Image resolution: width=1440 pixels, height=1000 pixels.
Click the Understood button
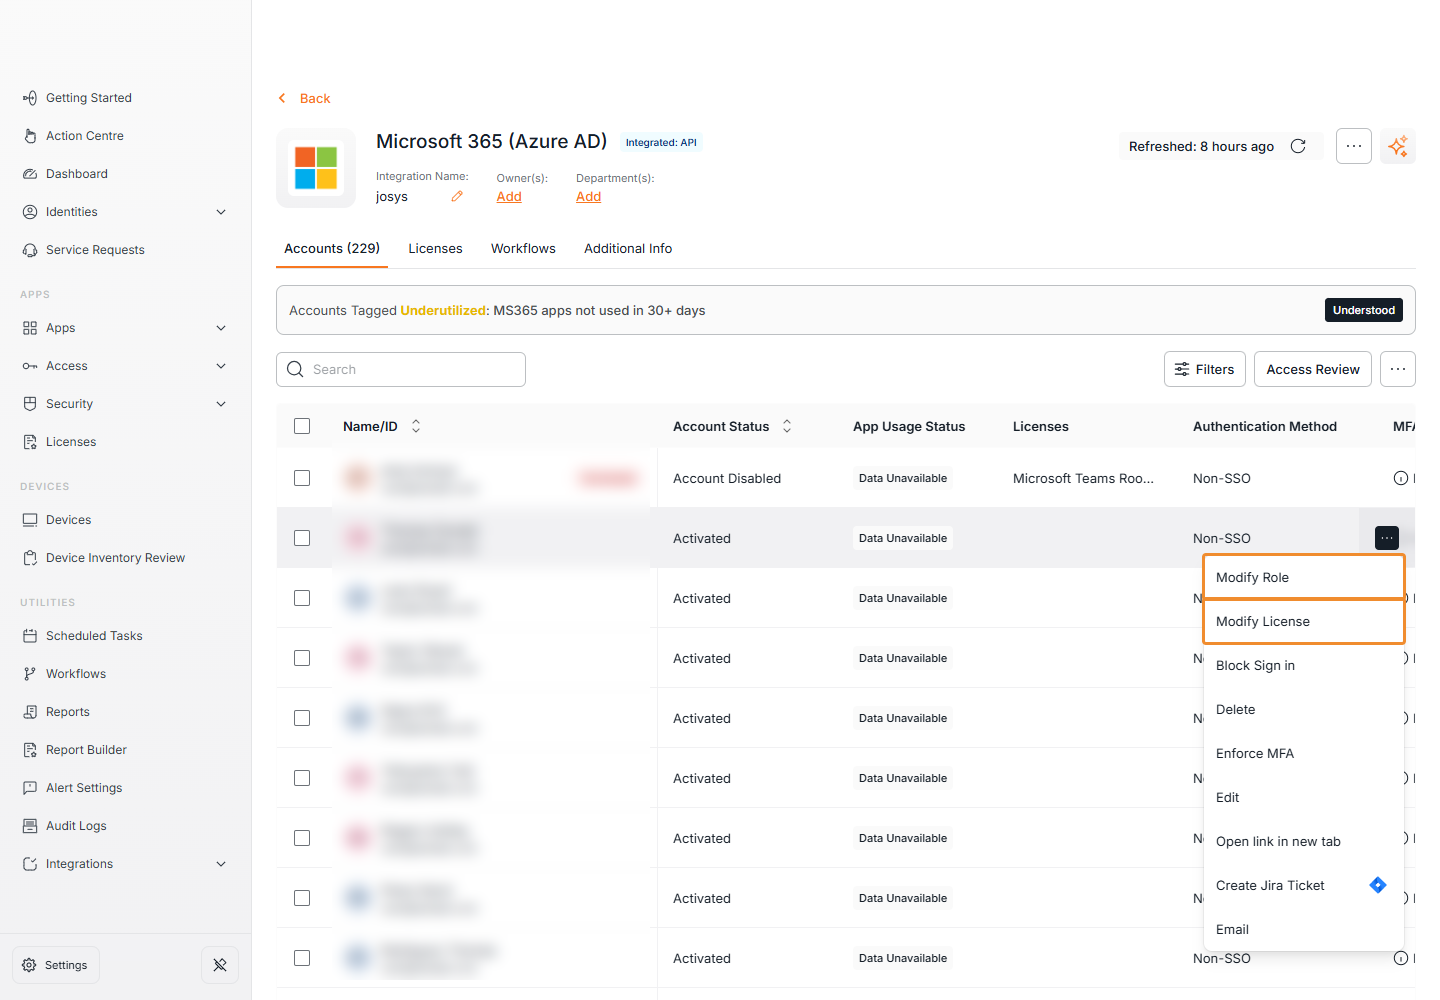pos(1364,310)
